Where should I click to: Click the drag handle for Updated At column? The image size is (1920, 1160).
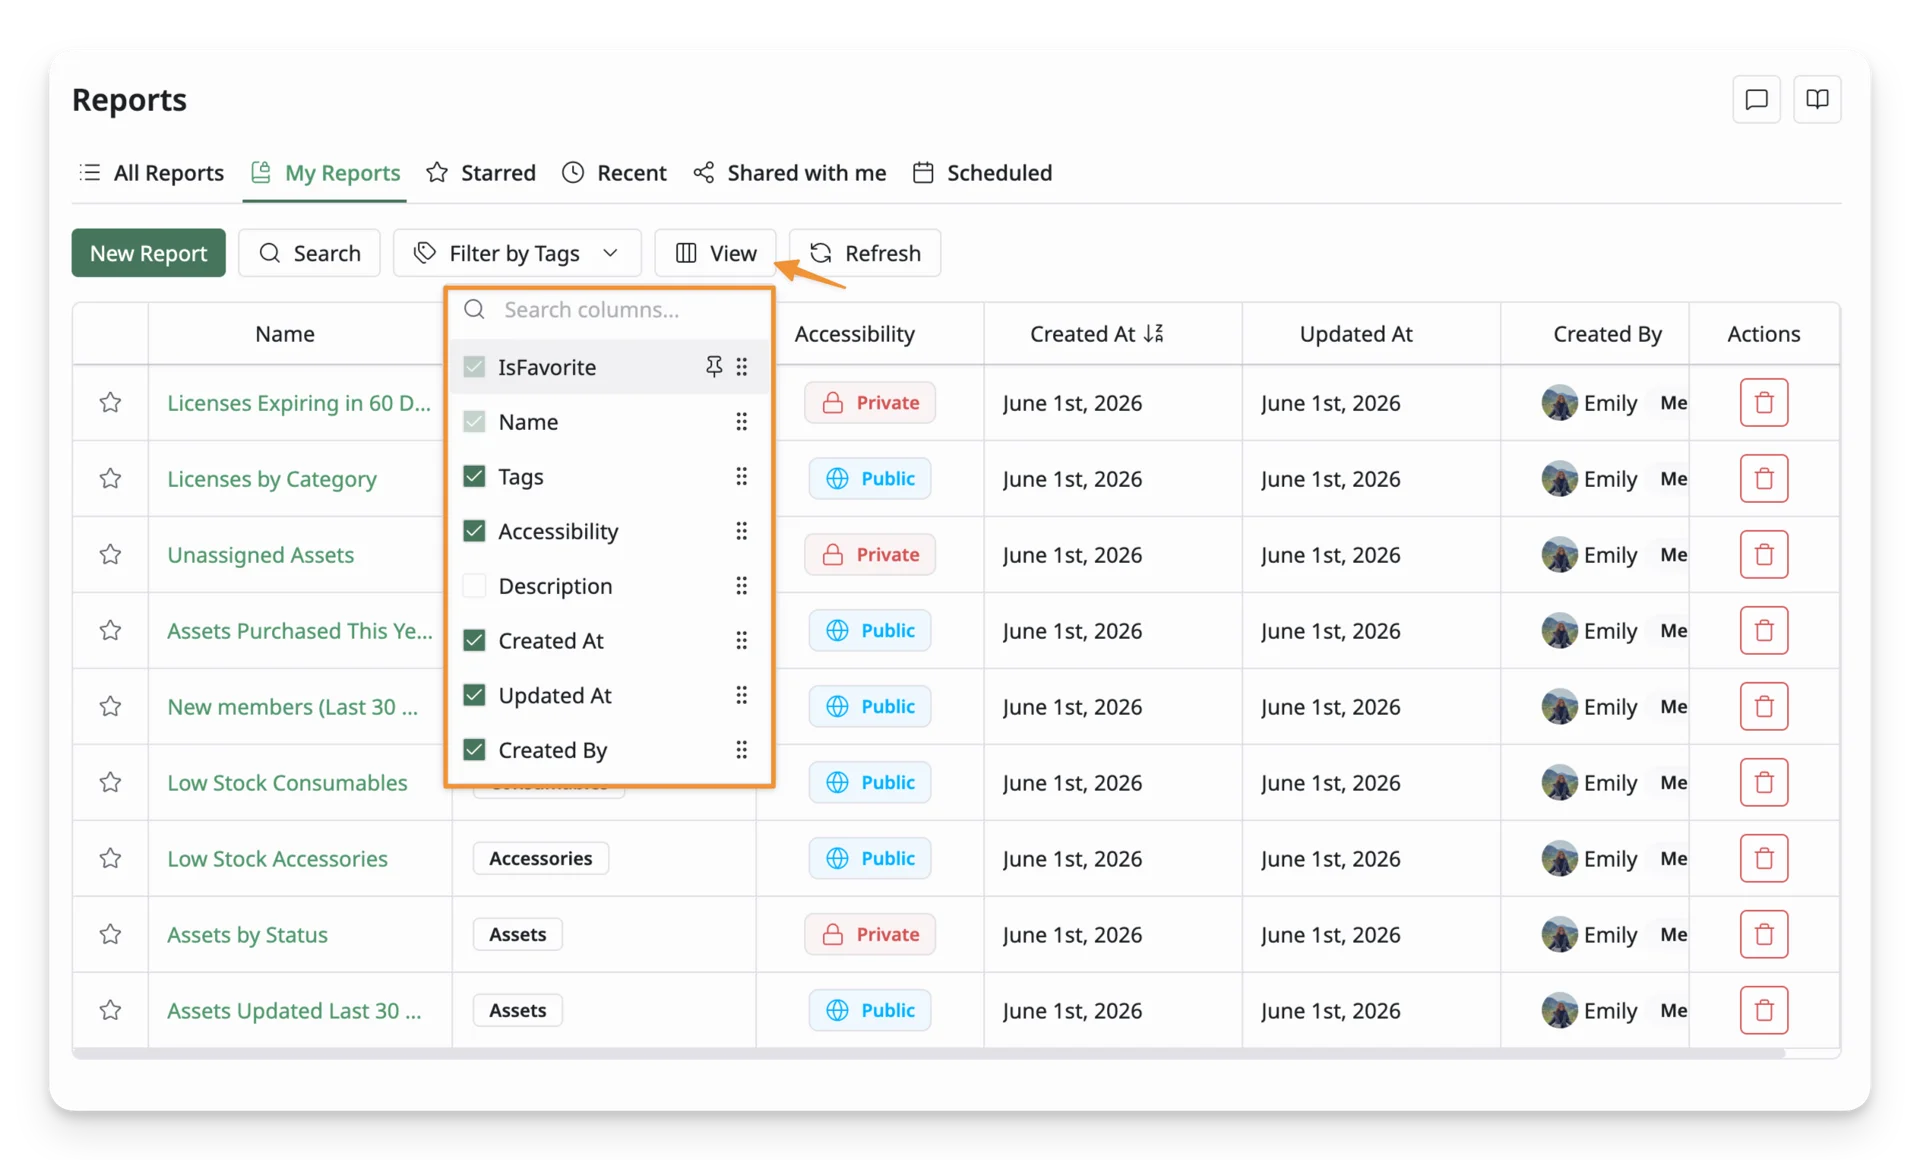(741, 694)
